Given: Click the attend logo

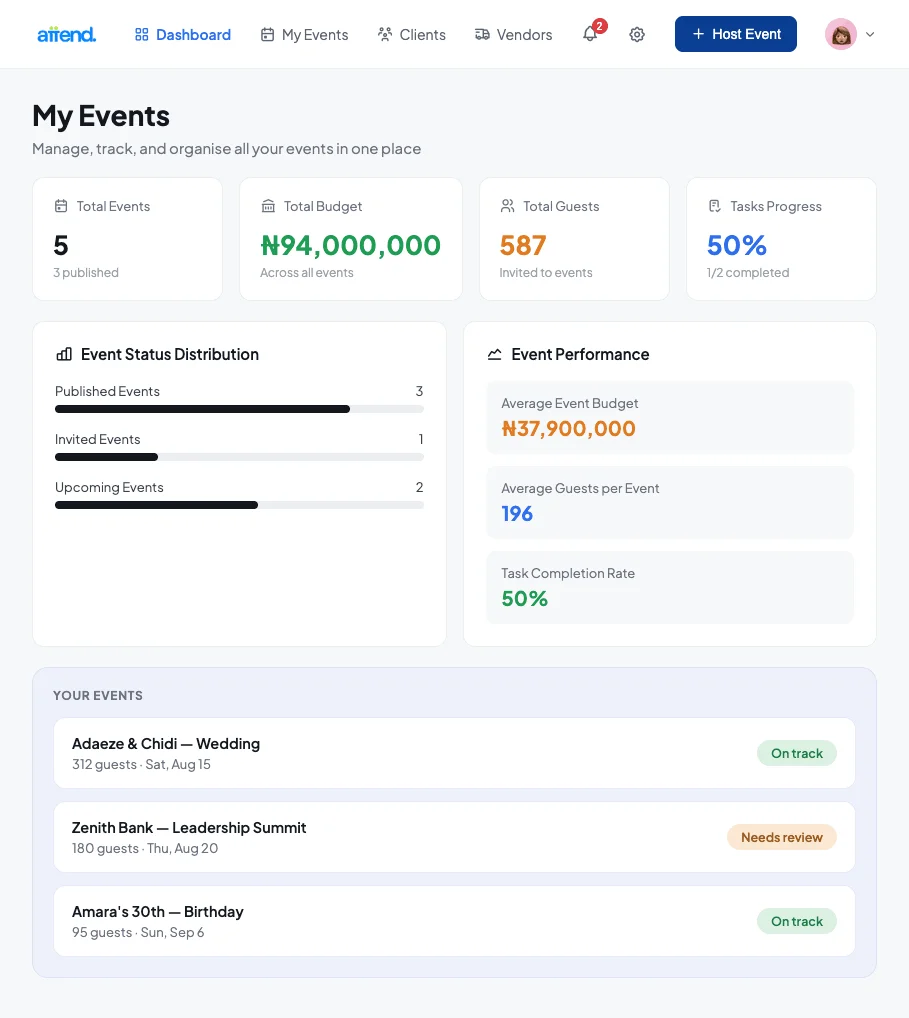Looking at the screenshot, I should click(66, 34).
